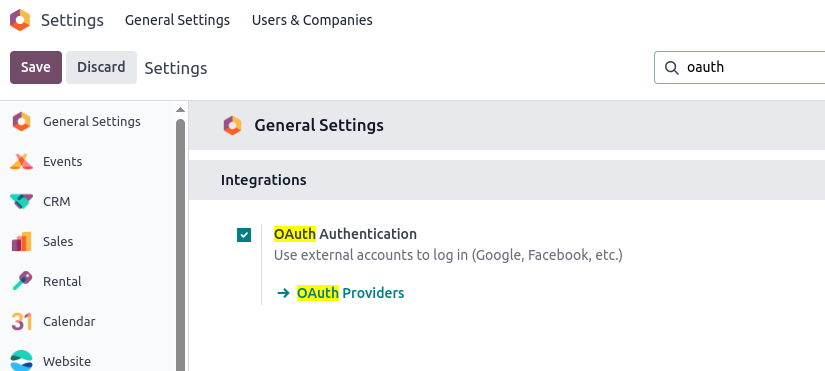Uncheck the OAuth Authentication checkbox
825x371 pixels.
coord(244,235)
